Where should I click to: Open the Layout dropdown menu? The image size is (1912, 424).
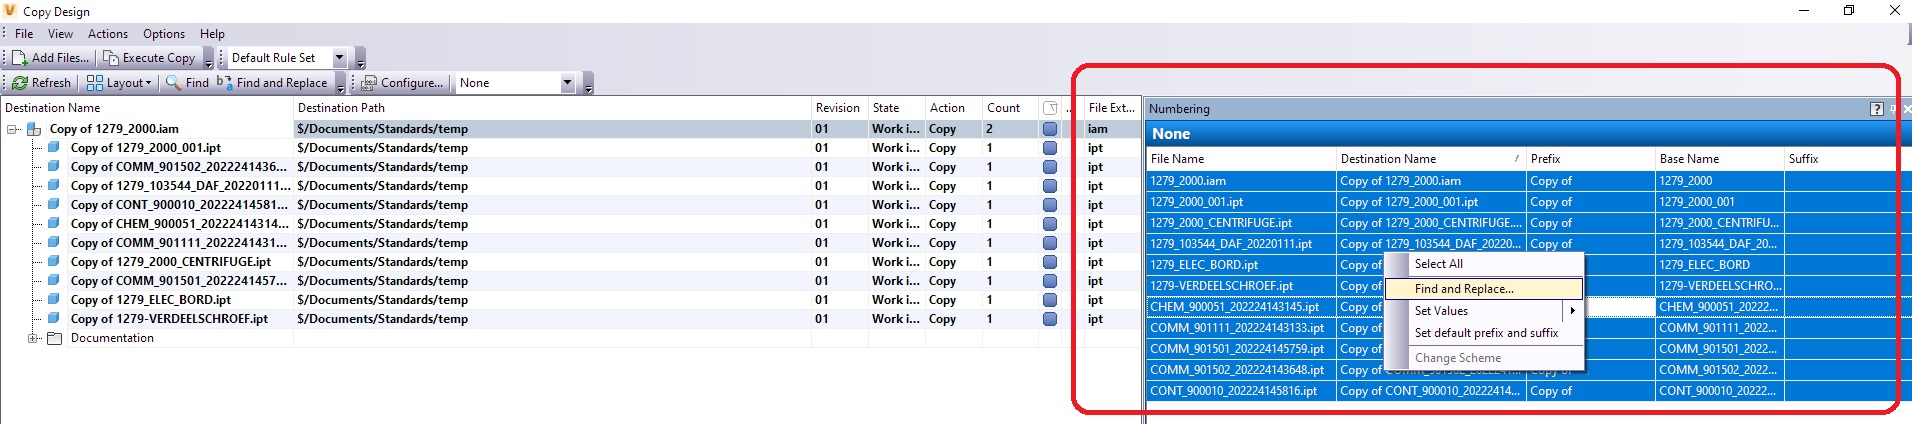coord(119,83)
